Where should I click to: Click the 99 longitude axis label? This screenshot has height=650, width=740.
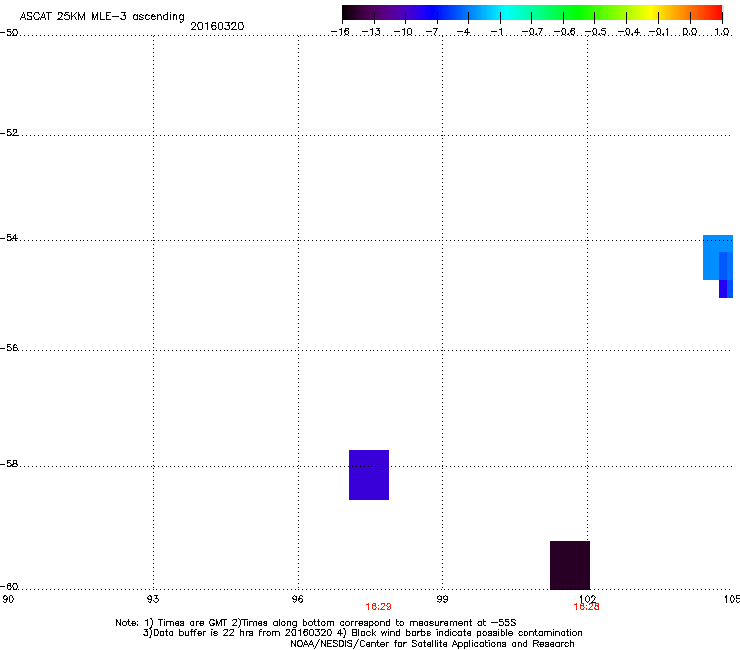442,599
